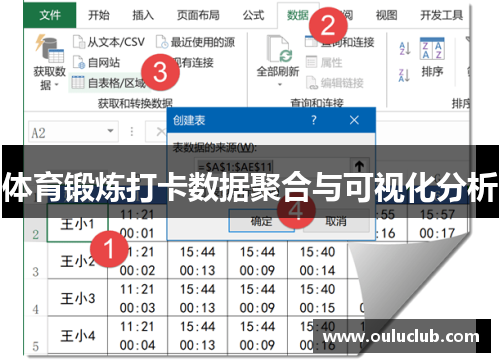Open the 排序 sort dialog icon

pos(432,49)
